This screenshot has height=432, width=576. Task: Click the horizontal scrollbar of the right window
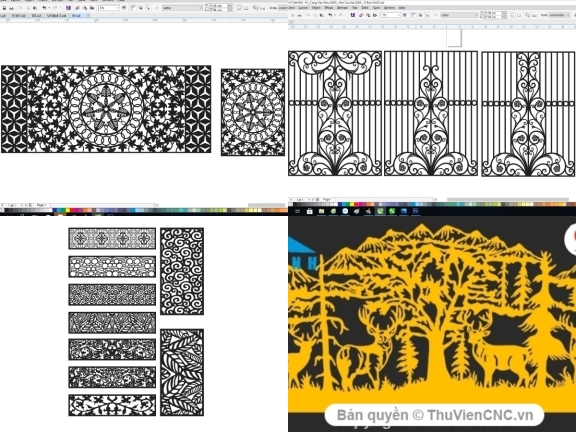(508, 199)
